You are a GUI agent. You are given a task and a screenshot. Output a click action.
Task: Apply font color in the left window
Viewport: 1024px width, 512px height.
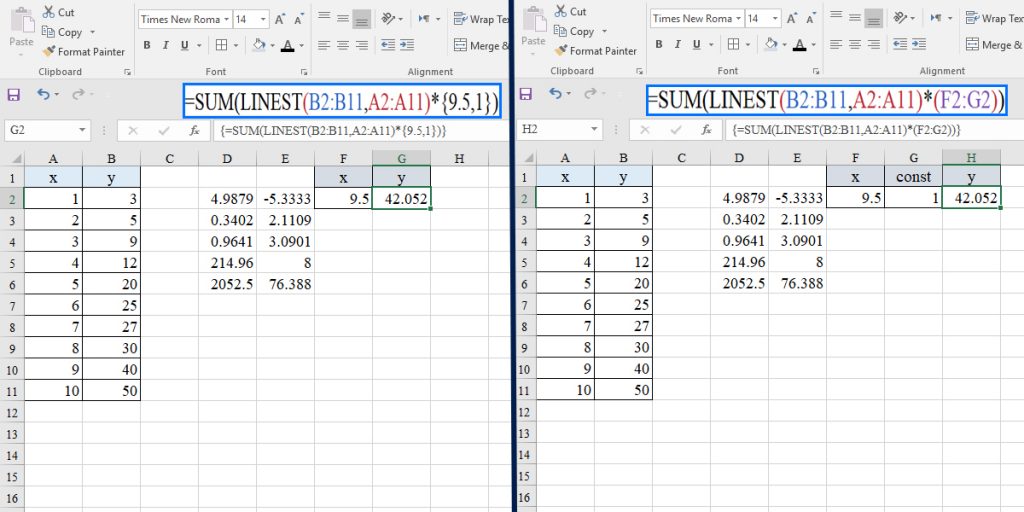pyautogui.click(x=287, y=45)
